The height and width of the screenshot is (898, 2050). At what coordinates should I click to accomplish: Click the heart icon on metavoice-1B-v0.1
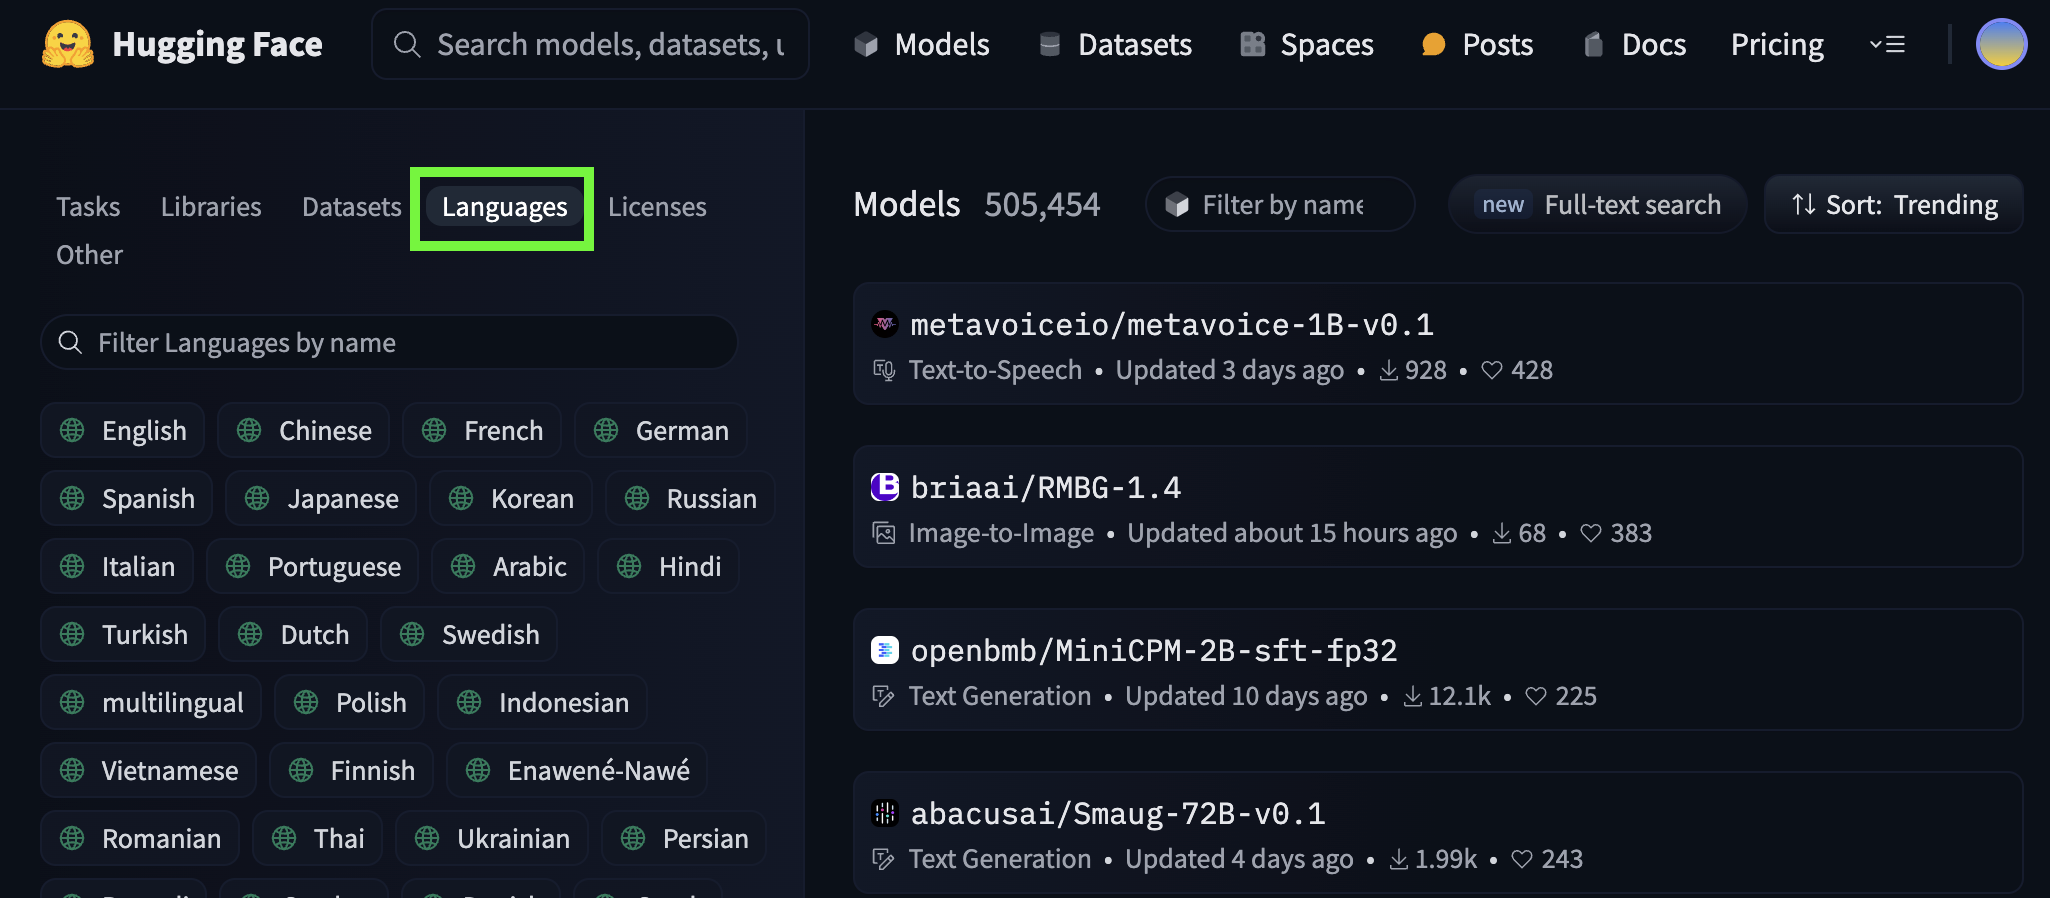[x=1492, y=370]
